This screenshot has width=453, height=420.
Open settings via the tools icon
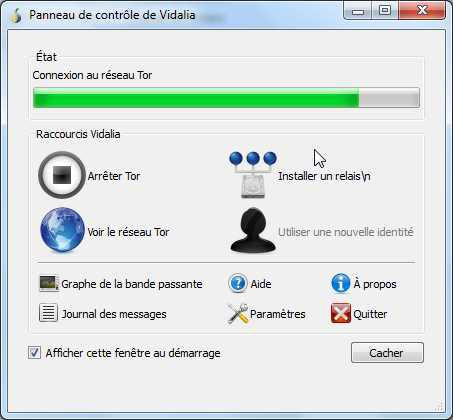[x=238, y=314]
